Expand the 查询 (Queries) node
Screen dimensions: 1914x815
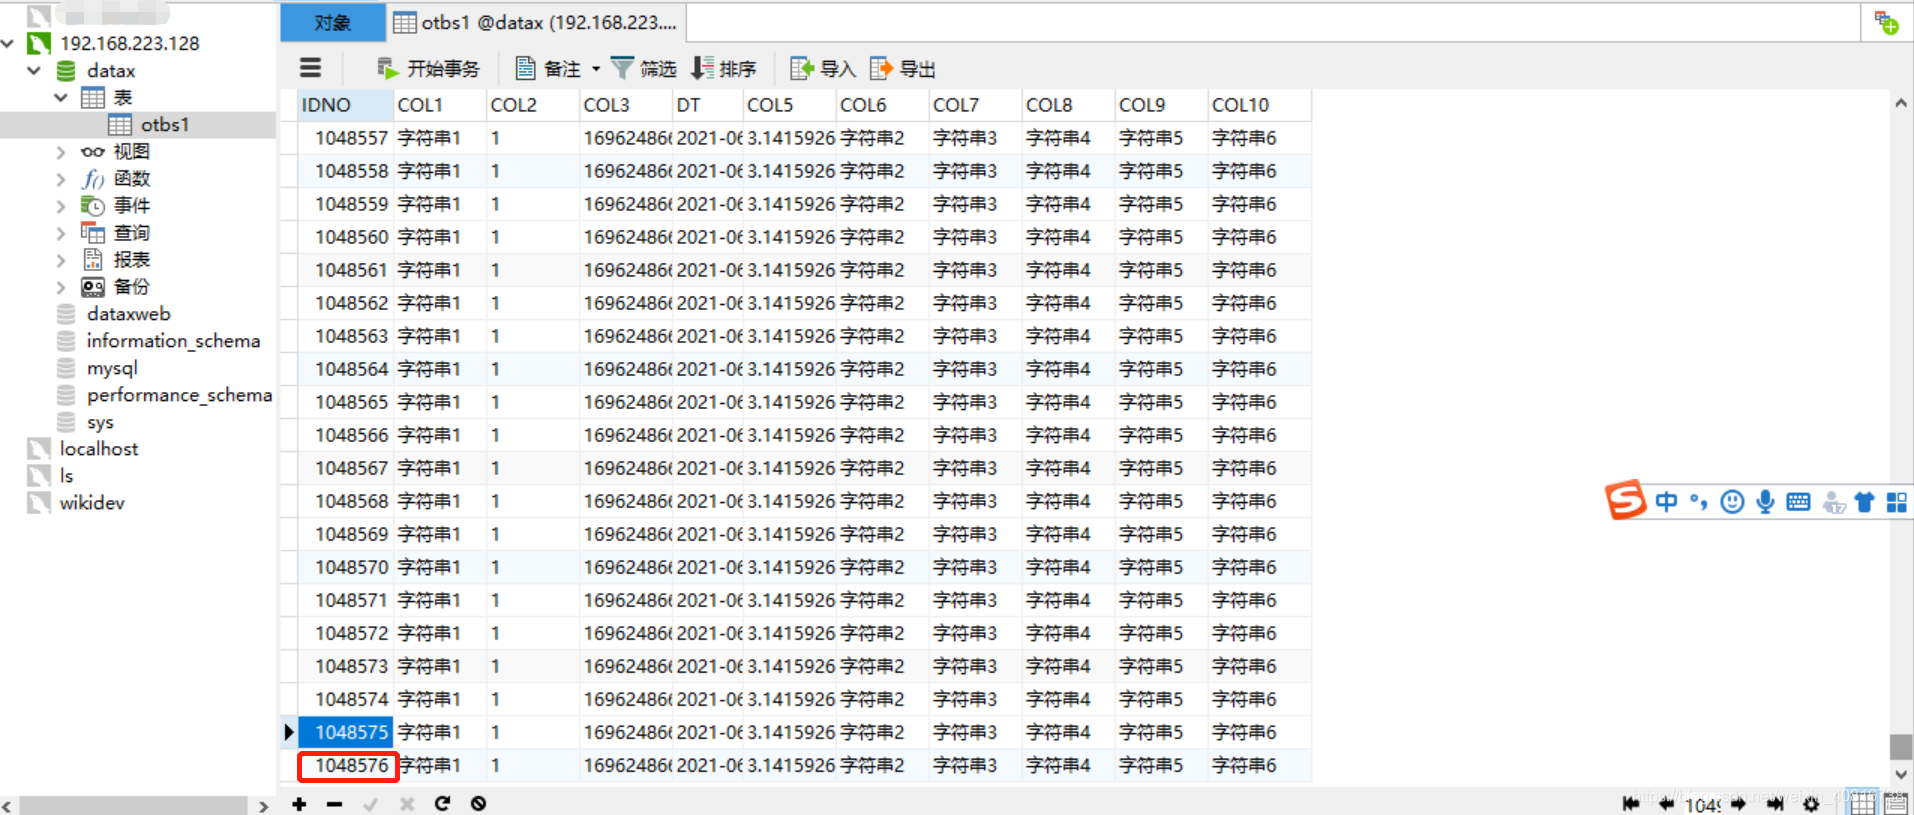click(x=61, y=233)
